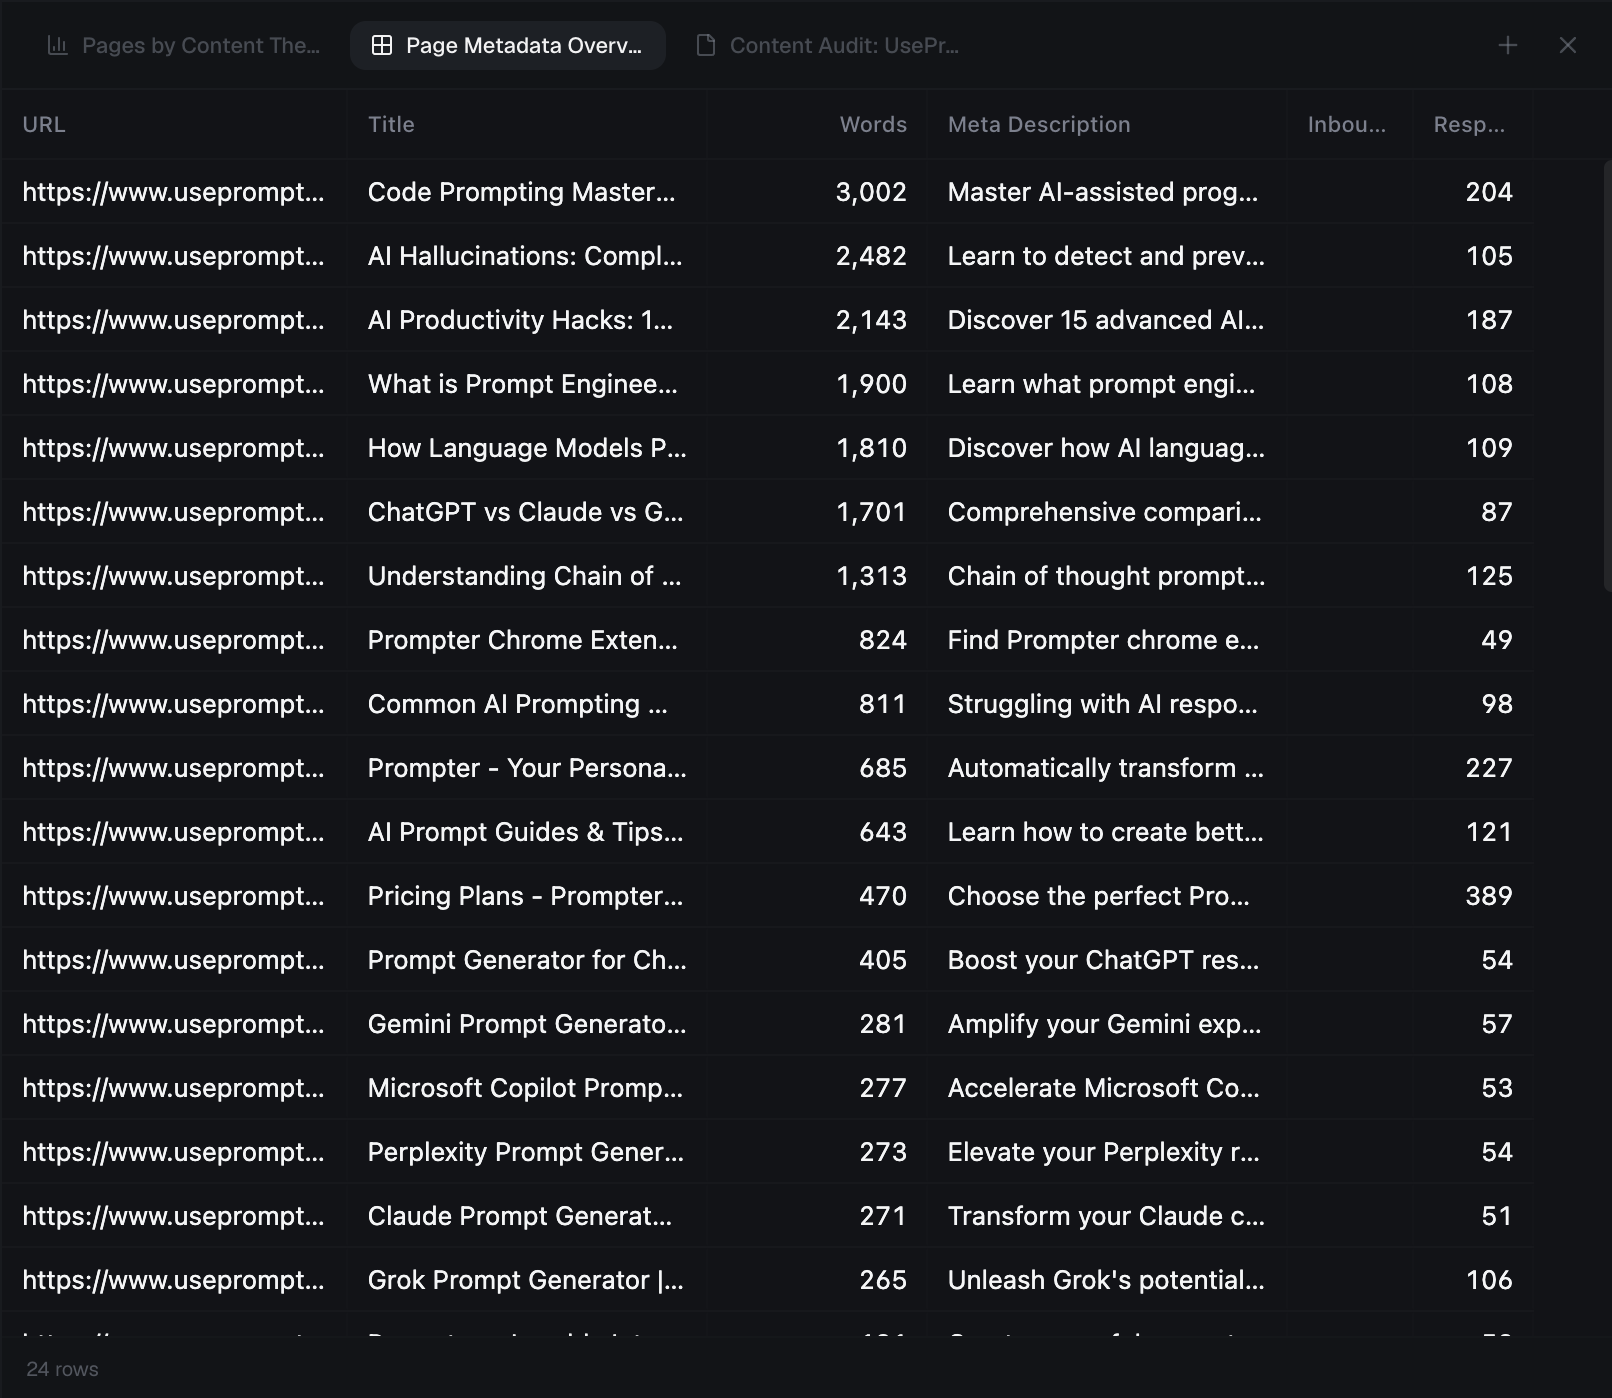Click Transform your Claude description

point(1106,1216)
